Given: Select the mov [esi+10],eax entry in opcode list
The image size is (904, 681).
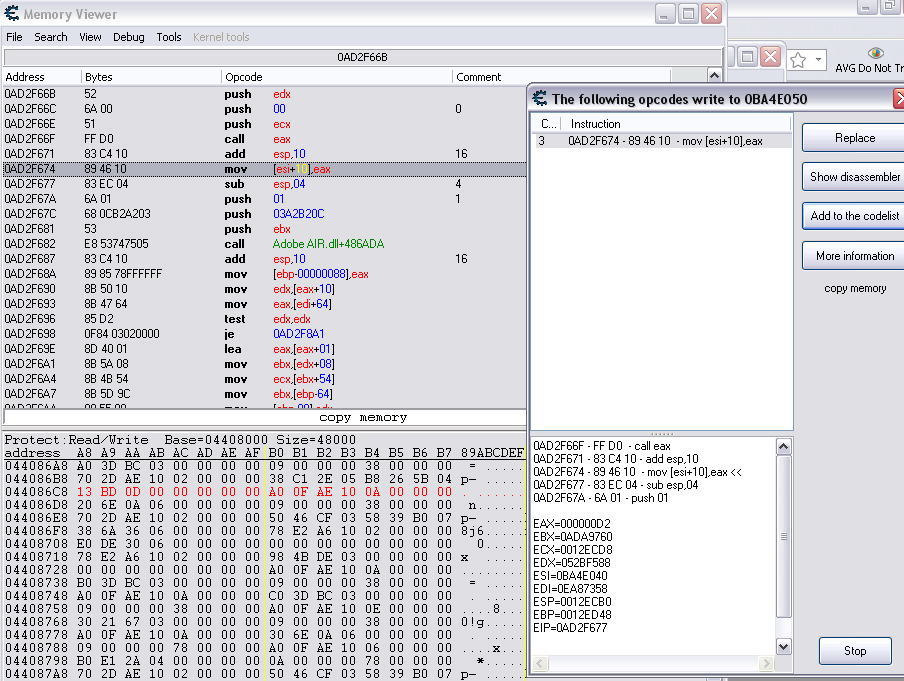Looking at the screenshot, I should 665,141.
